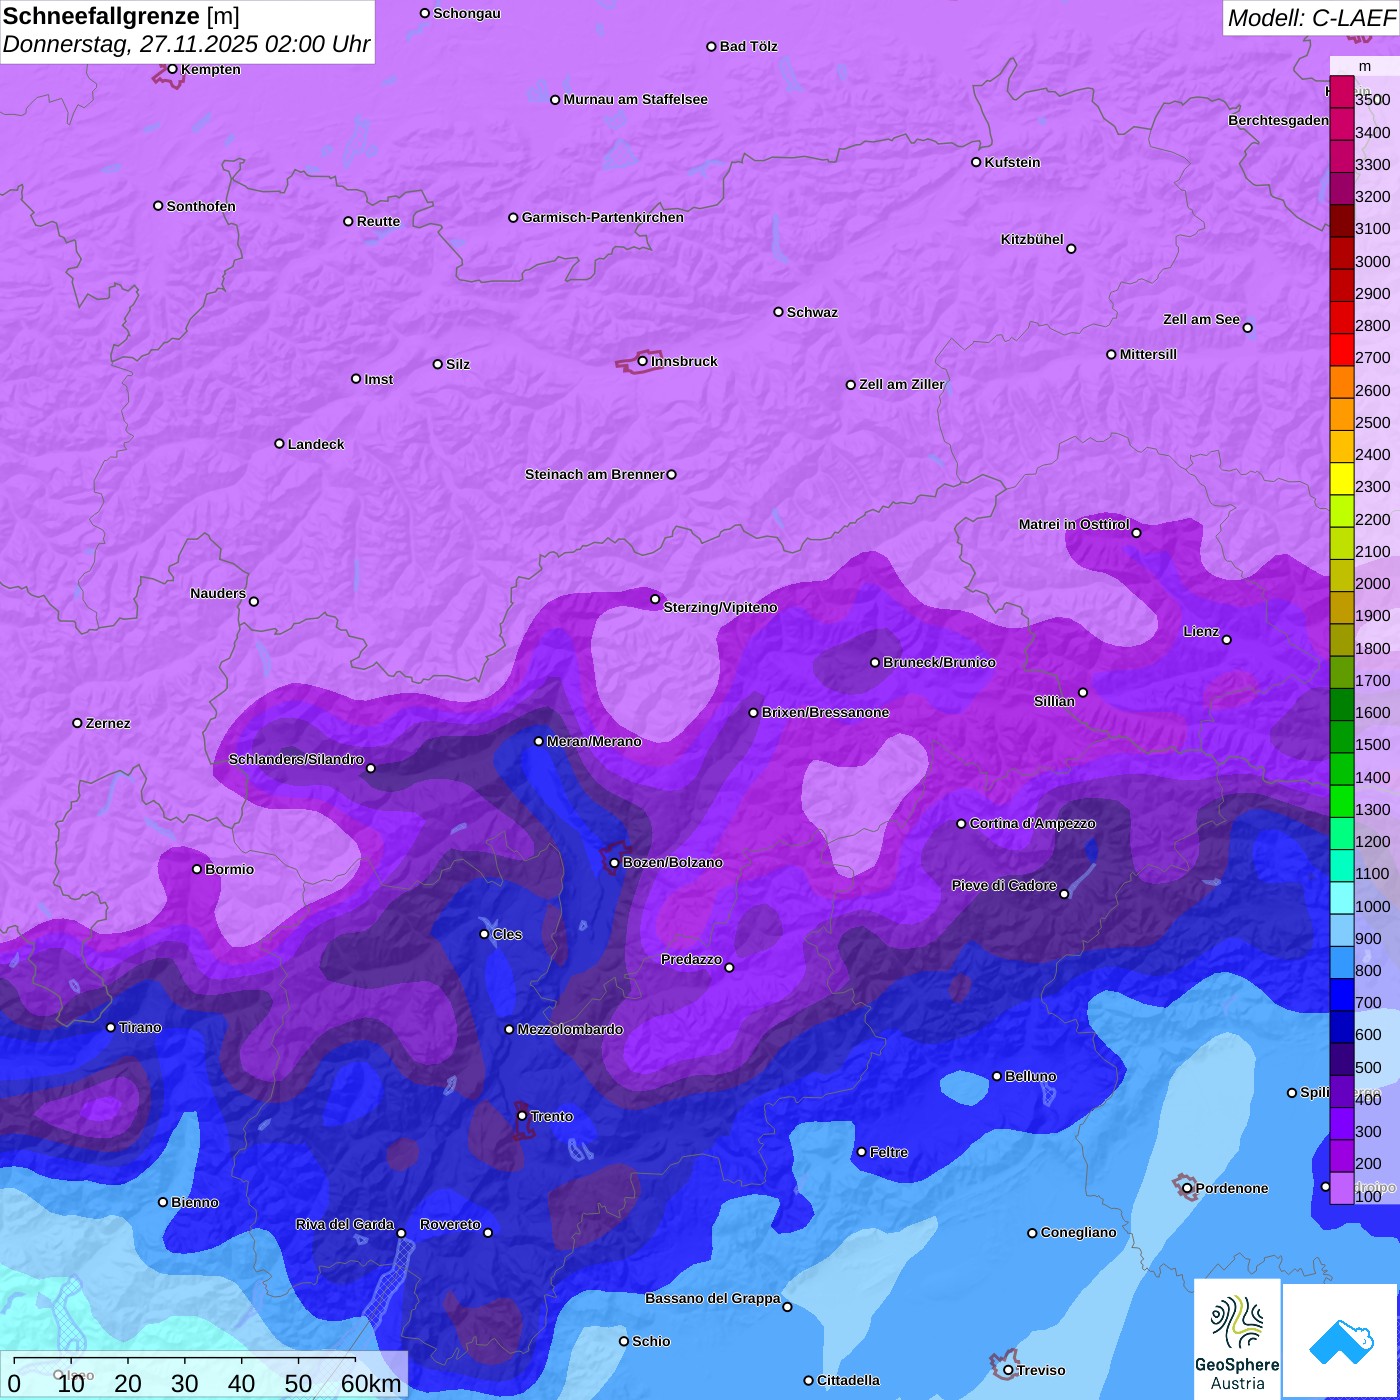1400x1400 pixels.
Task: Click the 3500 m legend color swatch
Action: pyautogui.click(x=1342, y=91)
